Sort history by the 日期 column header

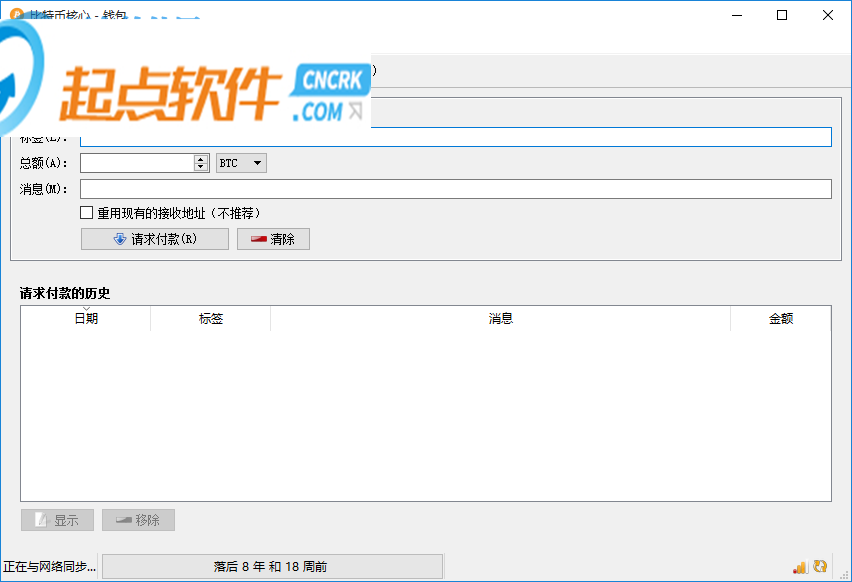[x=86, y=318]
